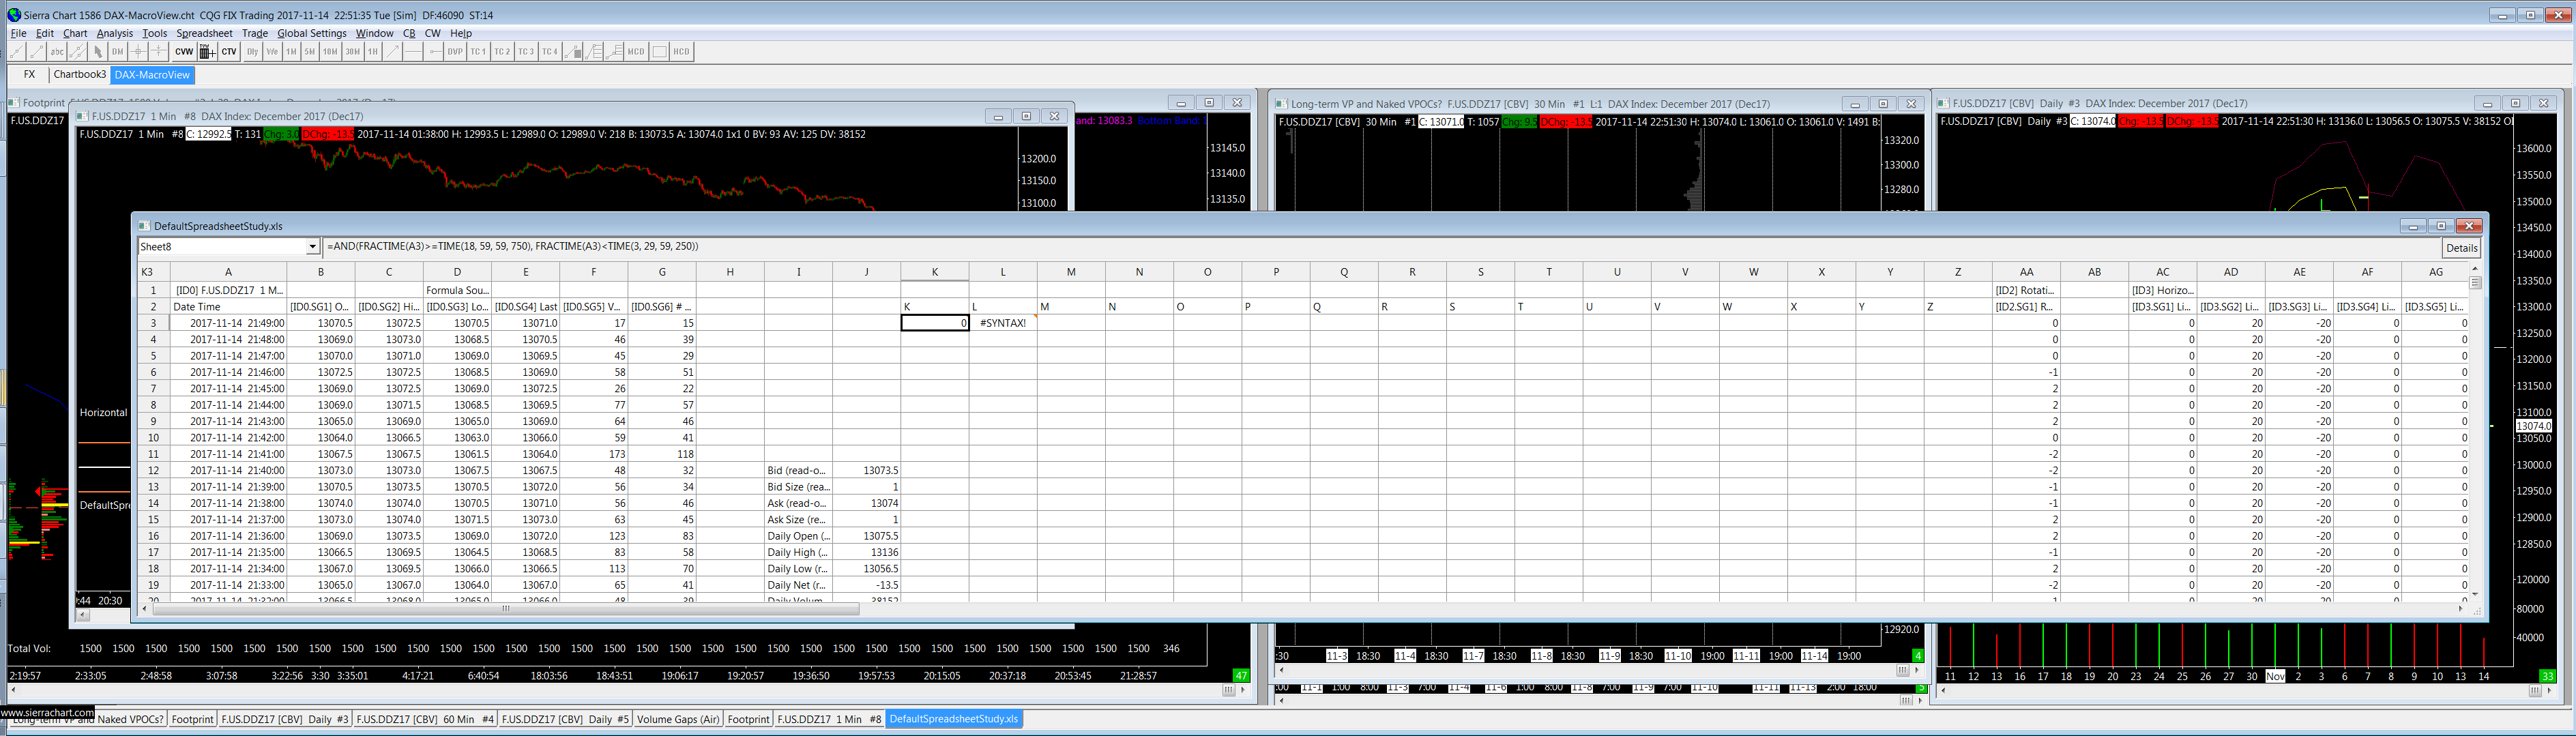This screenshot has height=736, width=2576.
Task: Click the HCD toolbar button
Action: [681, 52]
